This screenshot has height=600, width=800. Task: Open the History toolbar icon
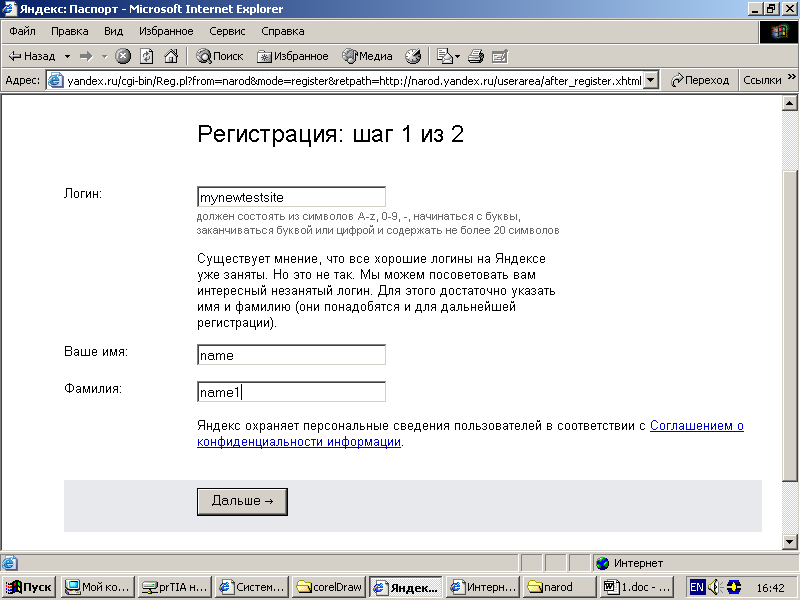click(x=413, y=56)
